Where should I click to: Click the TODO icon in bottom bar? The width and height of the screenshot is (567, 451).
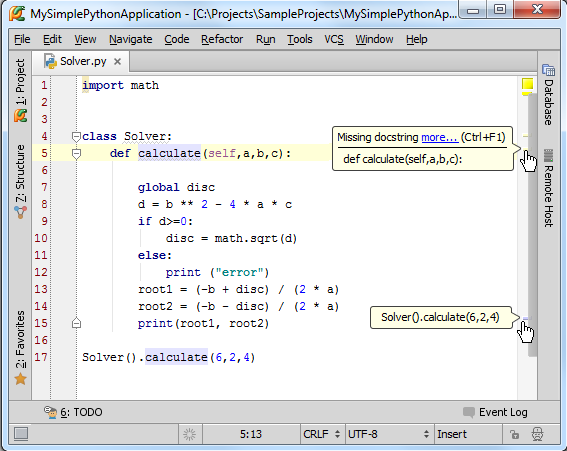point(50,412)
